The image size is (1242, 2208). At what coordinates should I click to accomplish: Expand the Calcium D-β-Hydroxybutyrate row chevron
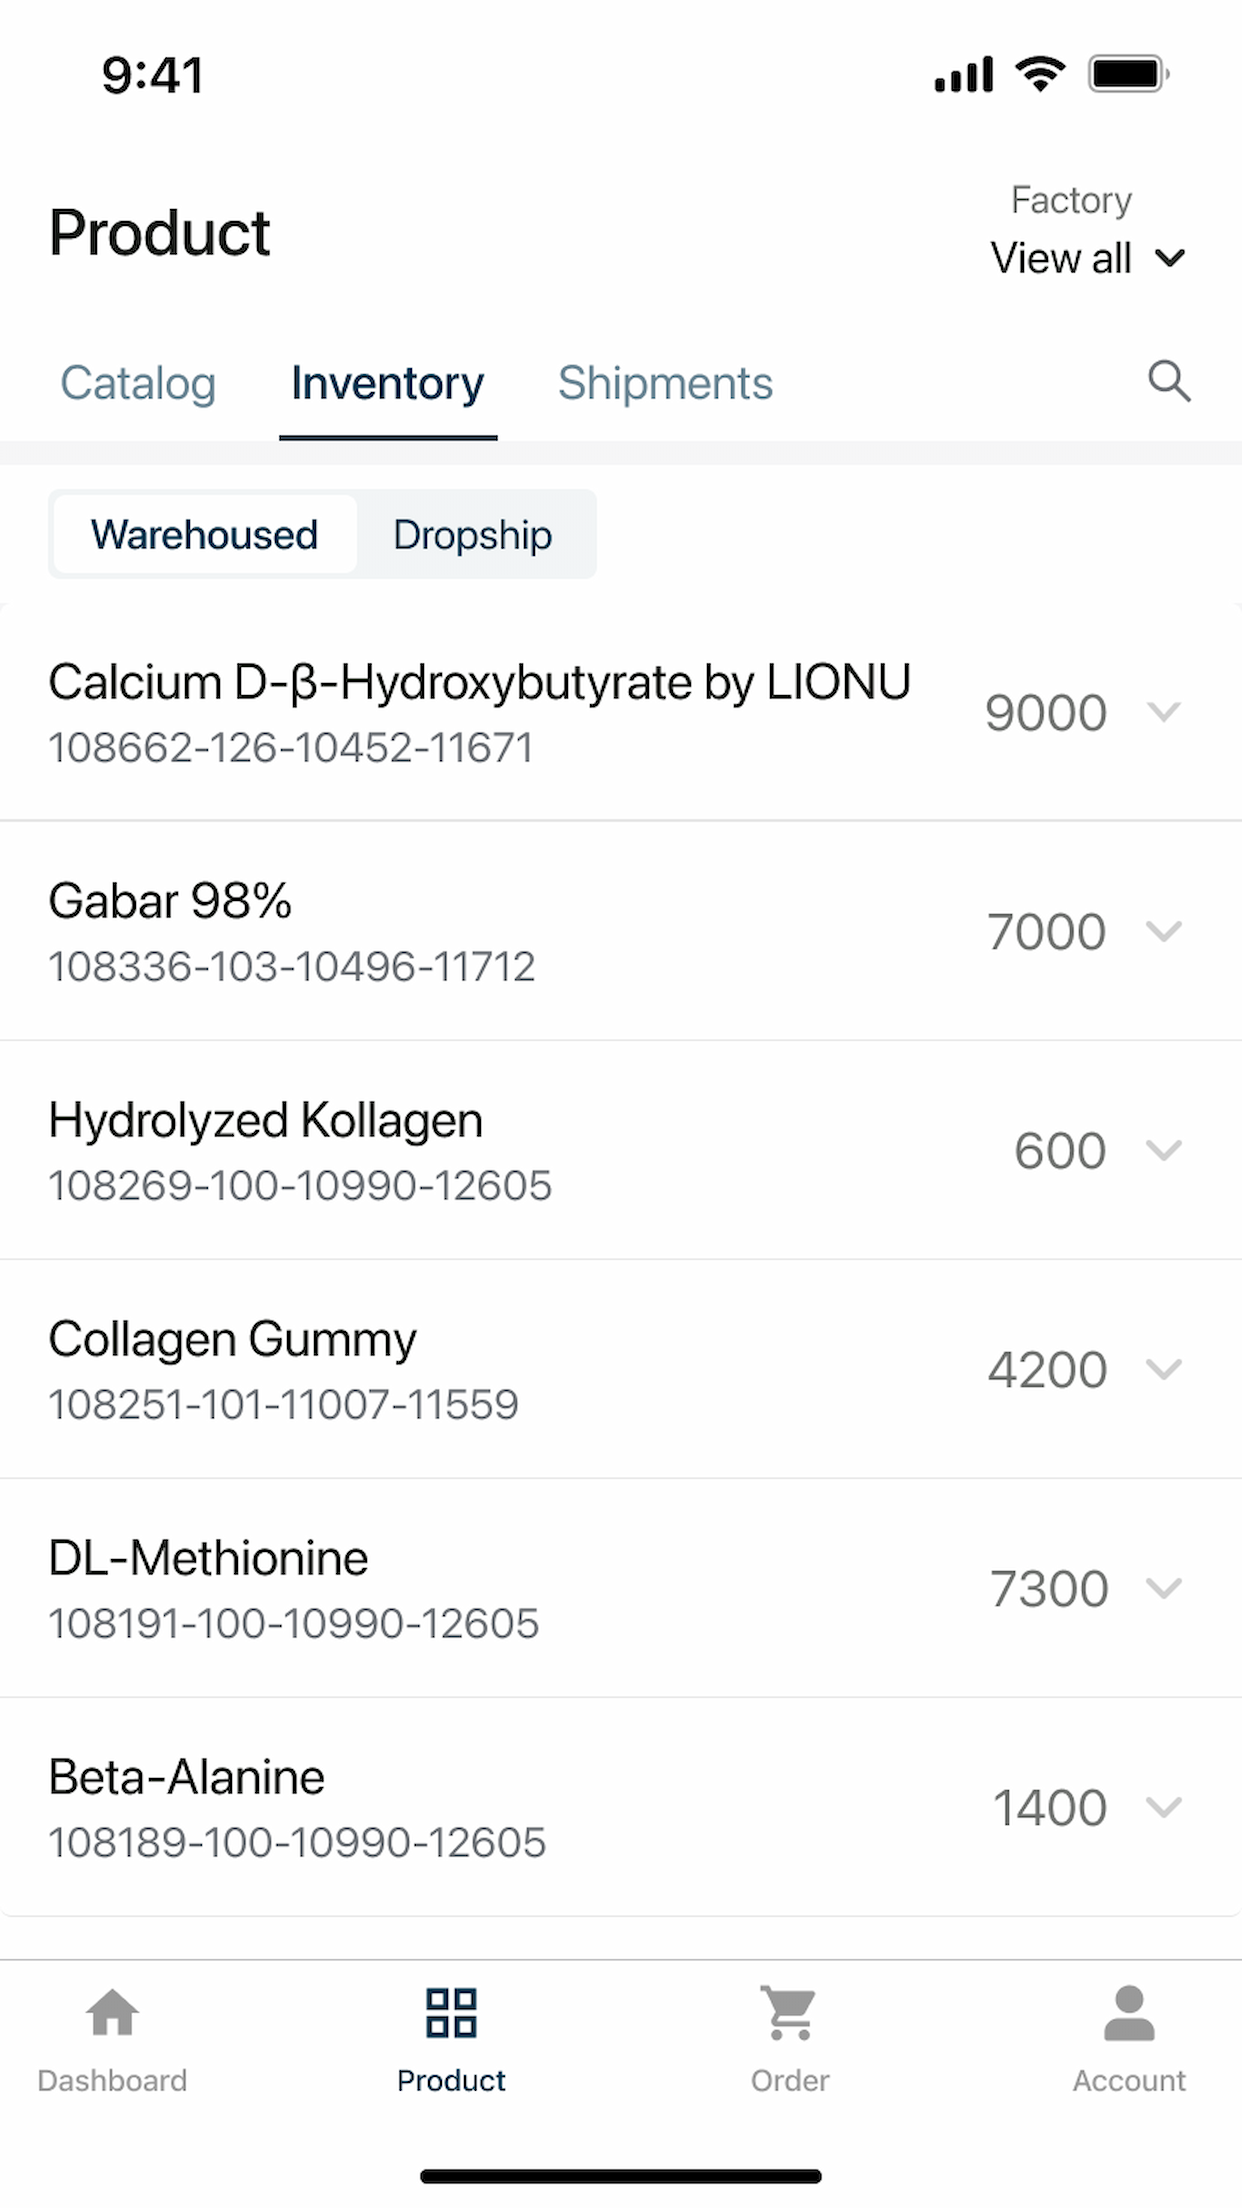point(1164,712)
